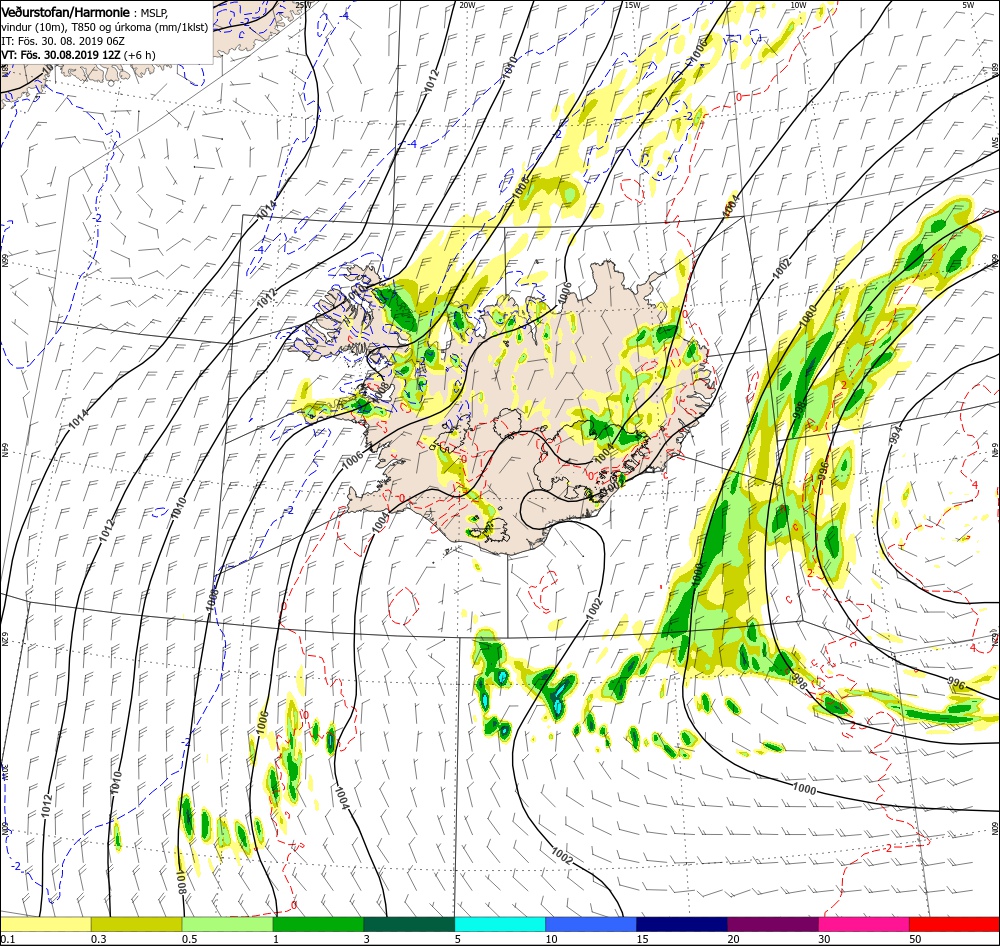Select the dark green 3 mm legend swatch
The image size is (1000, 946).
(409, 924)
